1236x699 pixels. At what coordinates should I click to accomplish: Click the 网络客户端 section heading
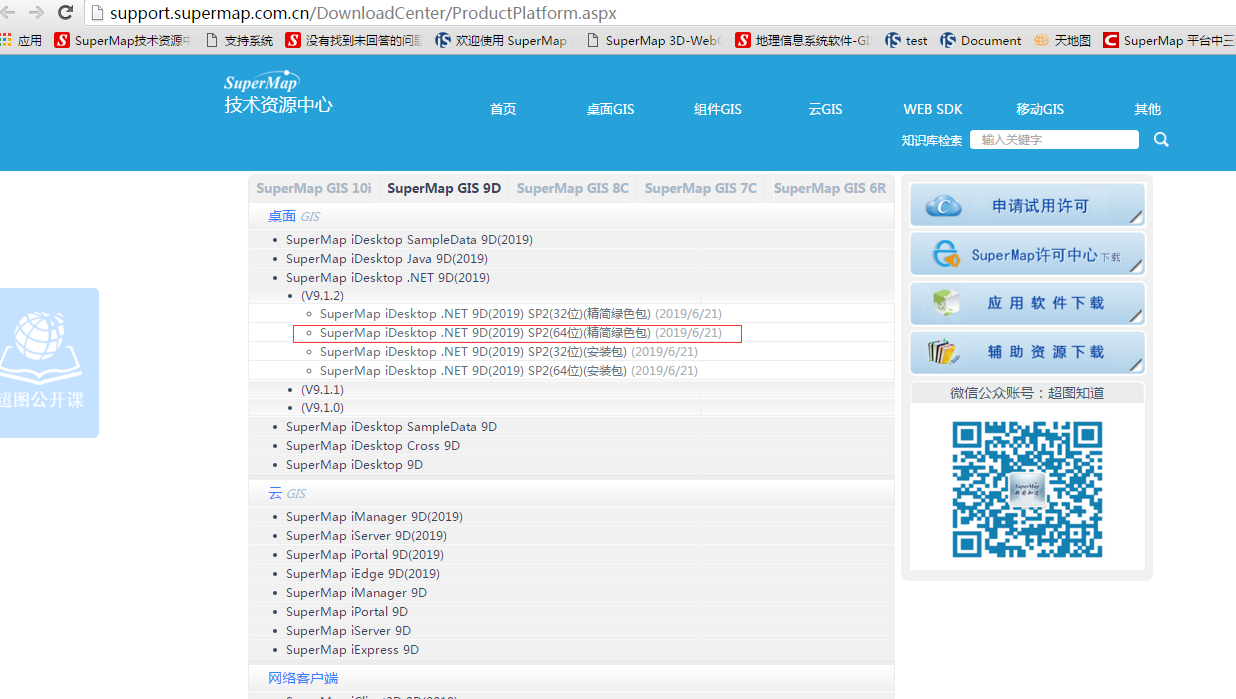(303, 678)
